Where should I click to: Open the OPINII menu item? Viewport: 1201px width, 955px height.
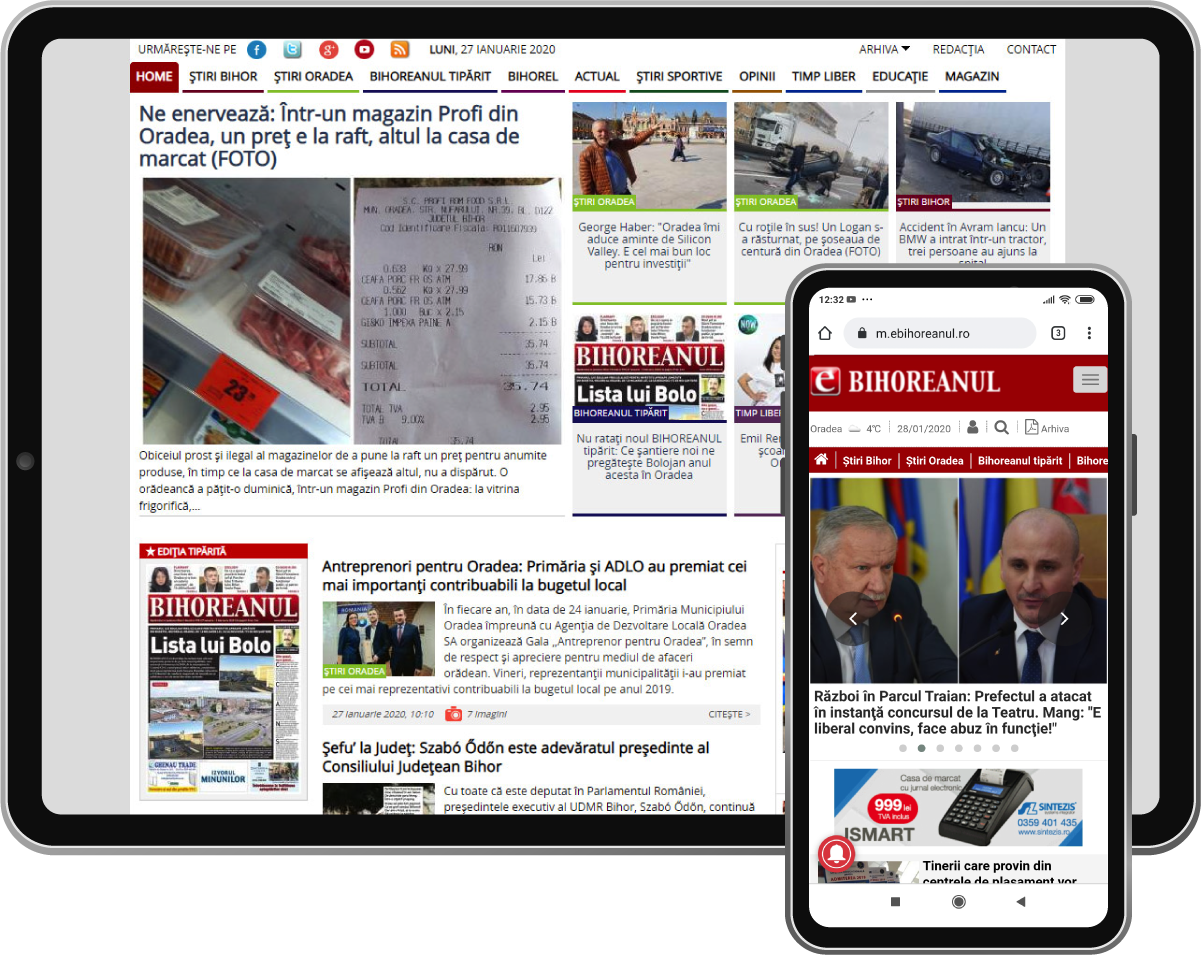[757, 77]
